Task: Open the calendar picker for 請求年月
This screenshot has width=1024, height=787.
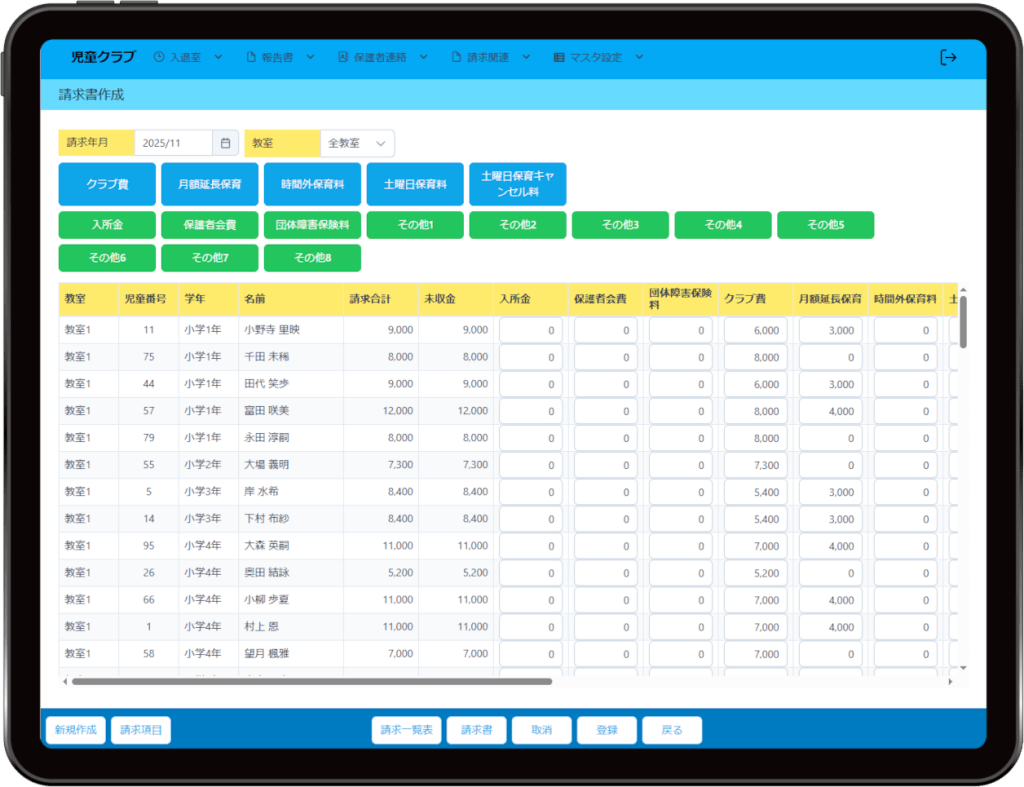Action: click(x=226, y=143)
